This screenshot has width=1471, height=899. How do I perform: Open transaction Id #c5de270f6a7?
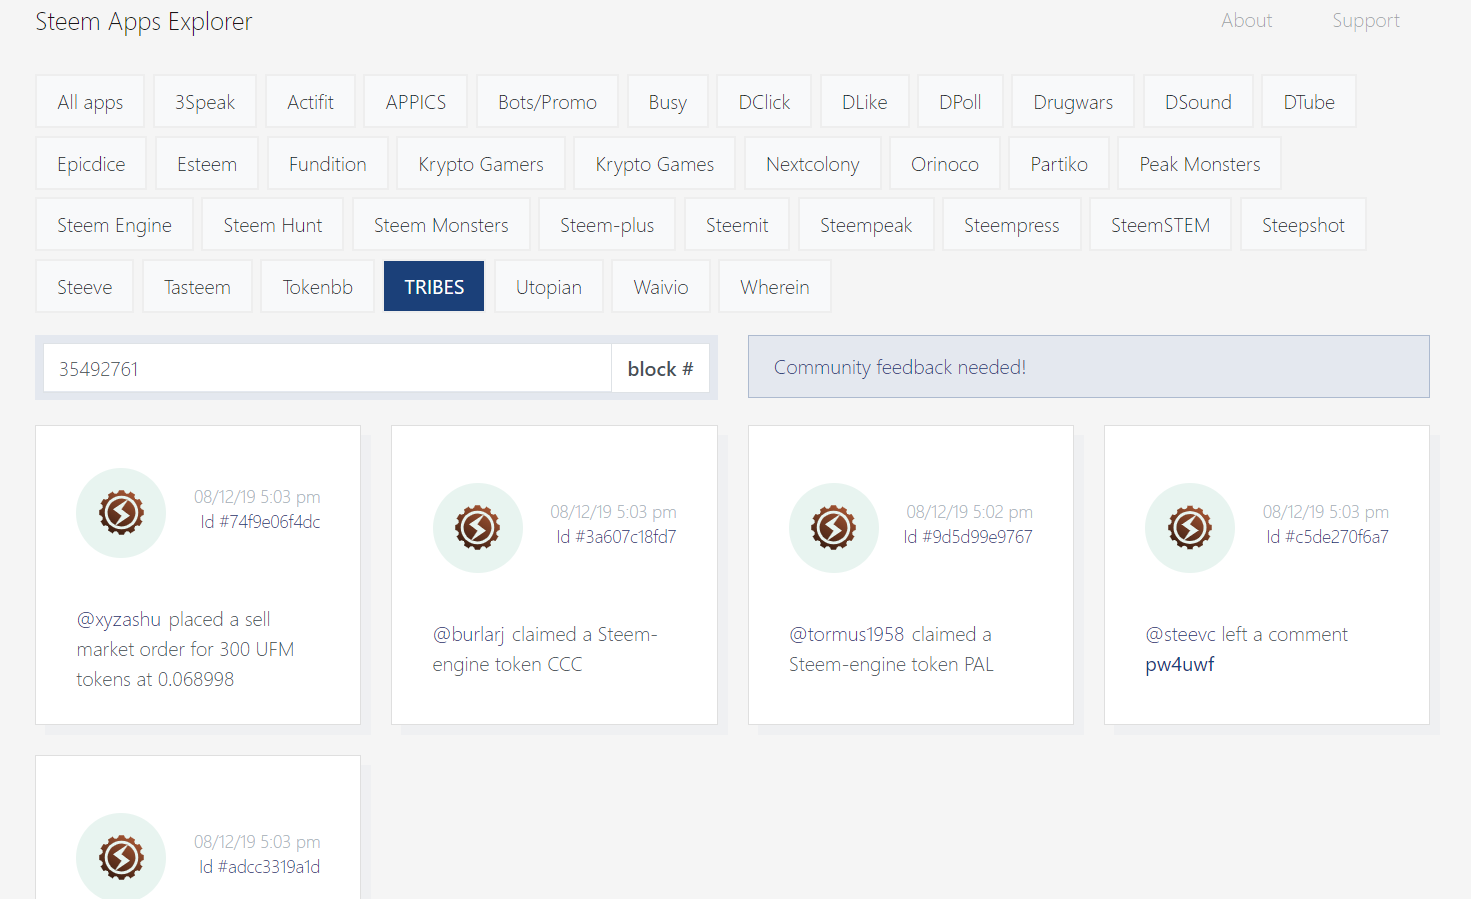coord(1327,537)
